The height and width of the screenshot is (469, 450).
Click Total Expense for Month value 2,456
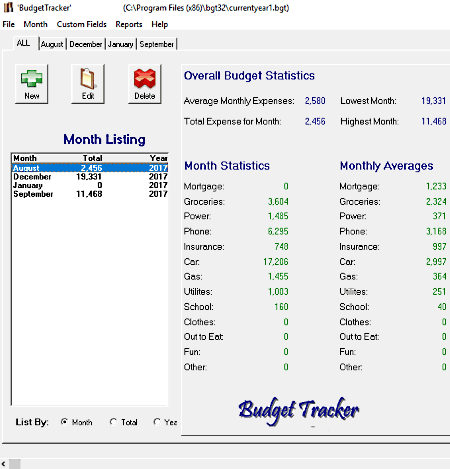pyautogui.click(x=315, y=121)
